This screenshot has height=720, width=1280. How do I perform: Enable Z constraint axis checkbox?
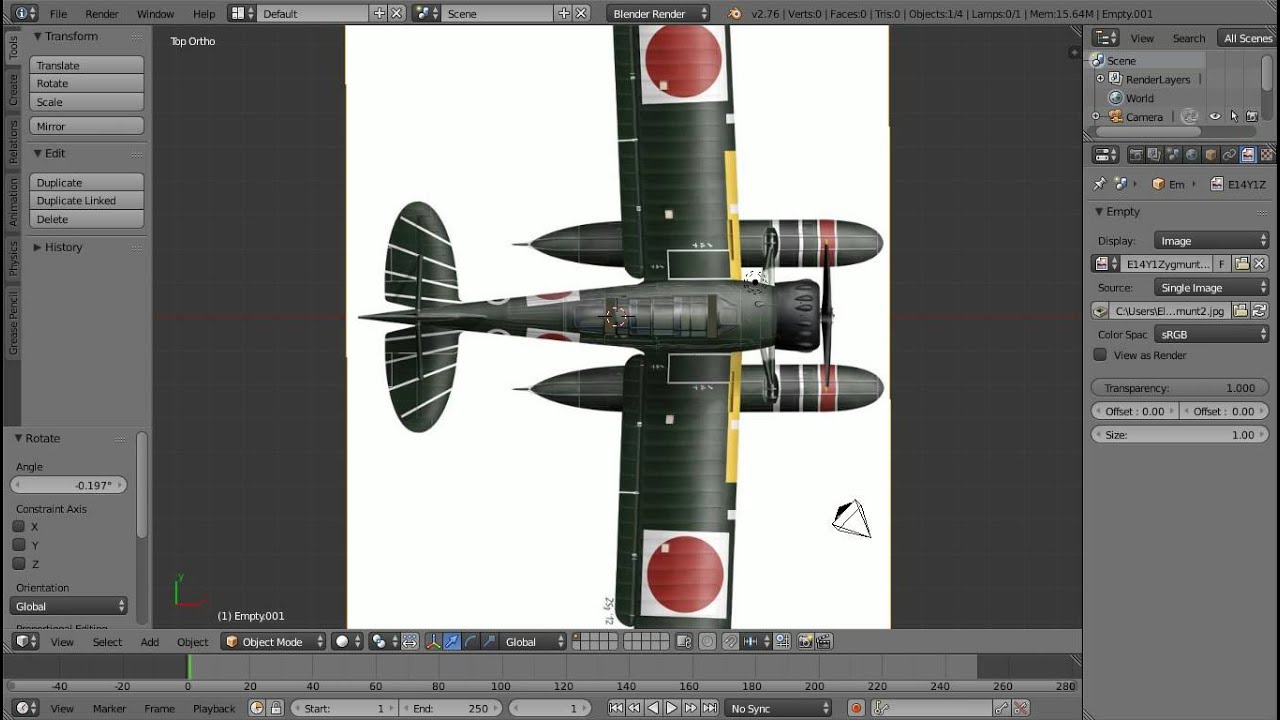[19, 564]
